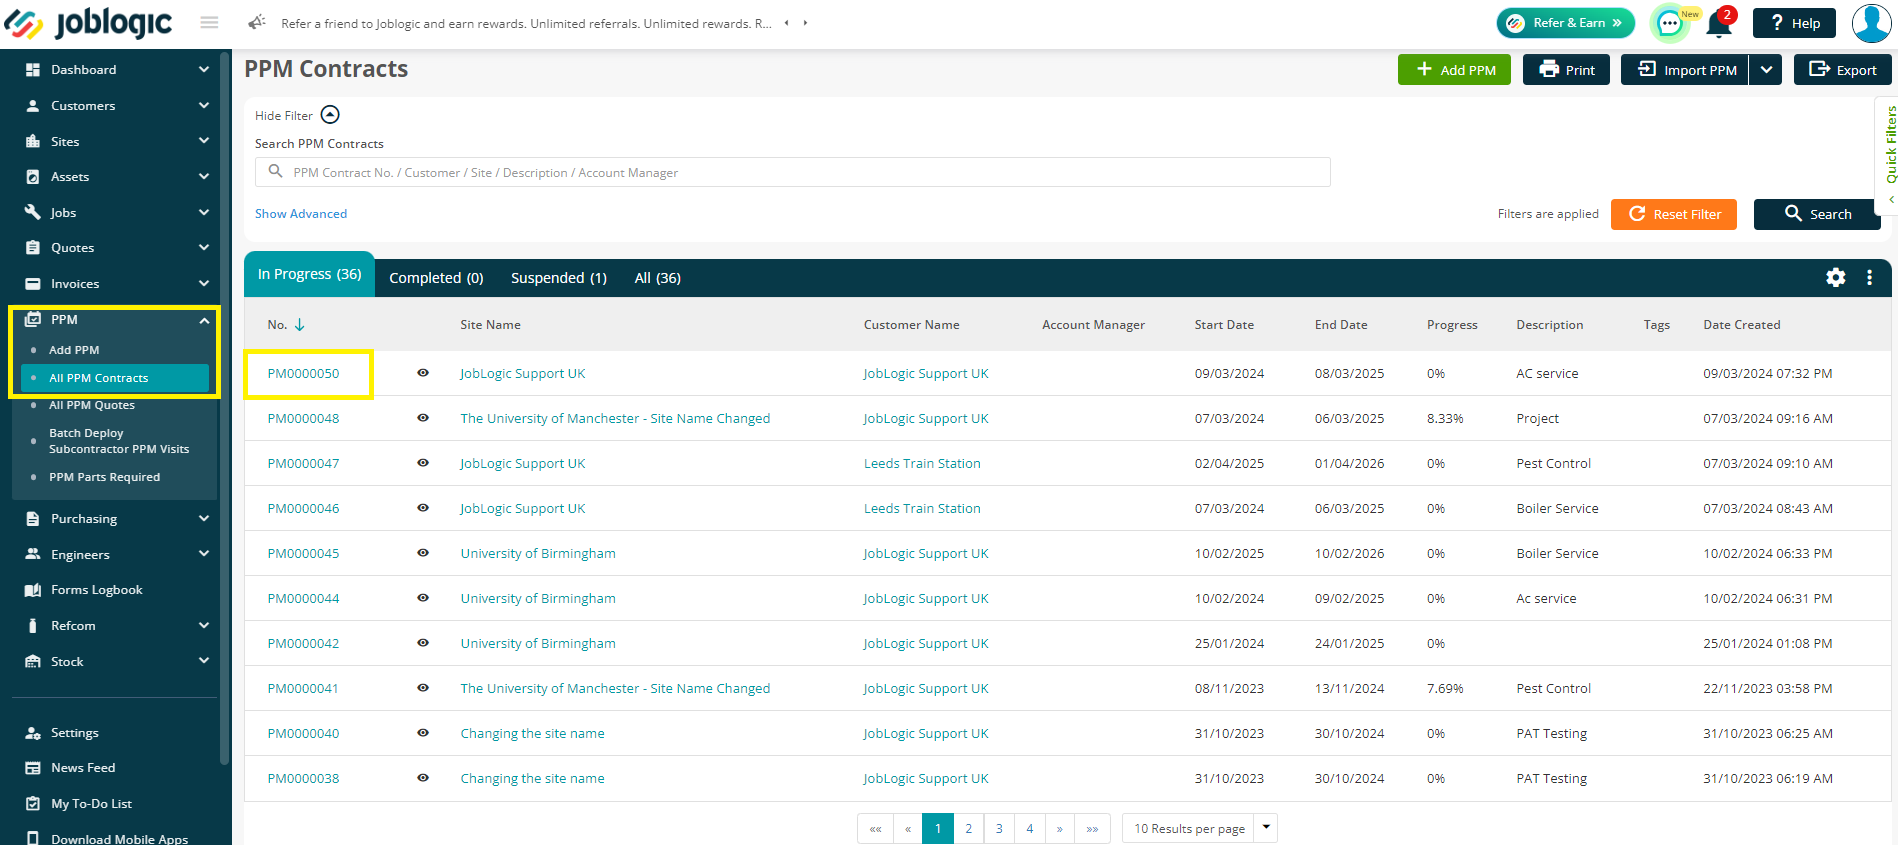Open the user profile avatar
Image resolution: width=1898 pixels, height=845 pixels.
[1871, 23]
